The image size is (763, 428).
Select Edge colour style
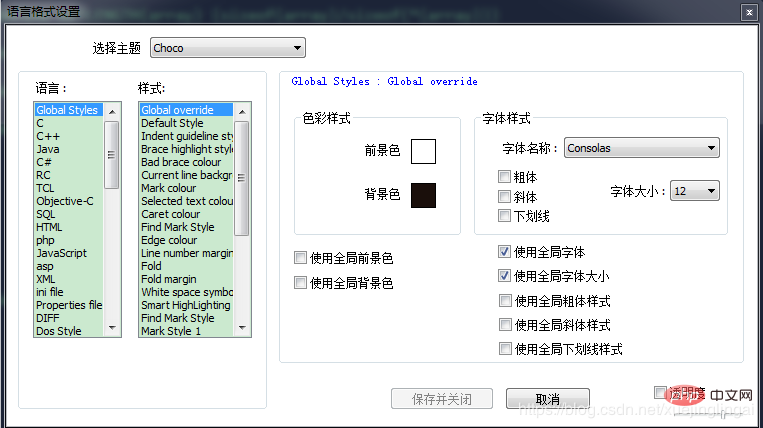click(x=186, y=240)
